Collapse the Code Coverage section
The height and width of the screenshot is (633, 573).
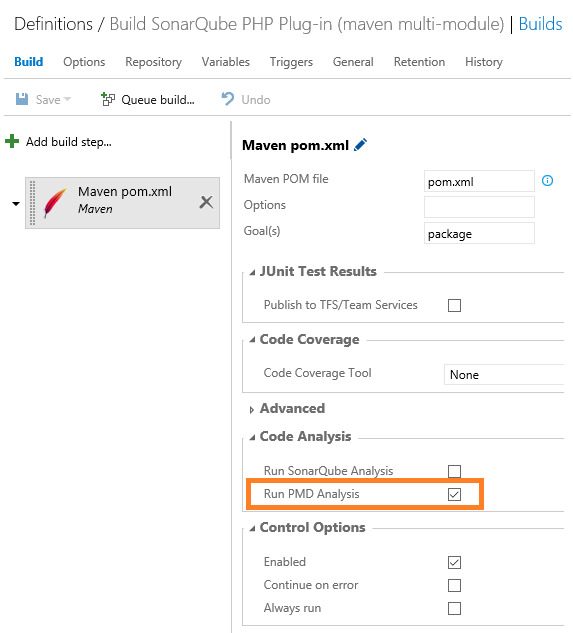tap(252, 340)
